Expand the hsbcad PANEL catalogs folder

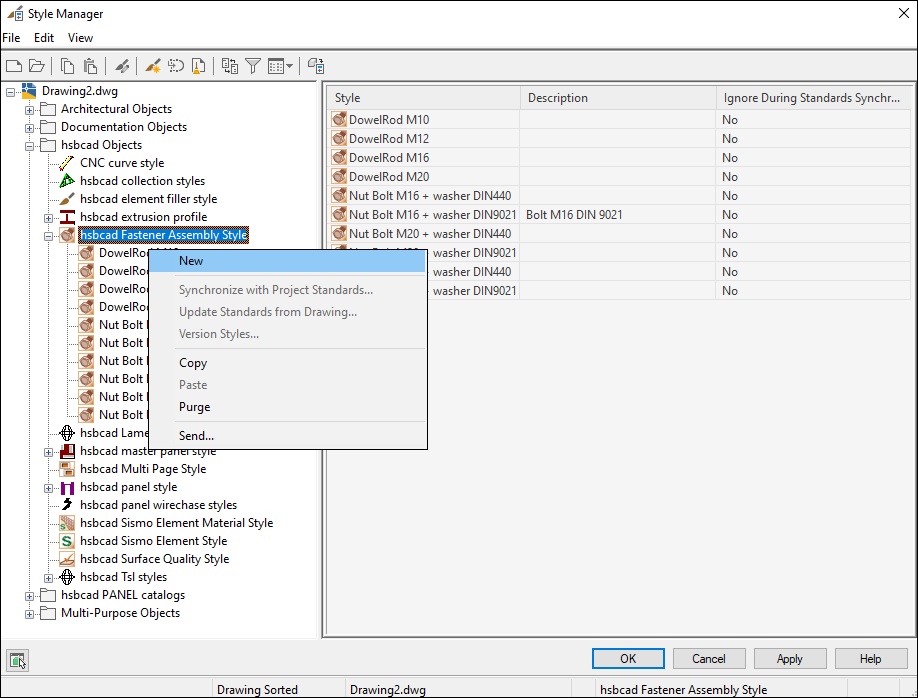29,596
